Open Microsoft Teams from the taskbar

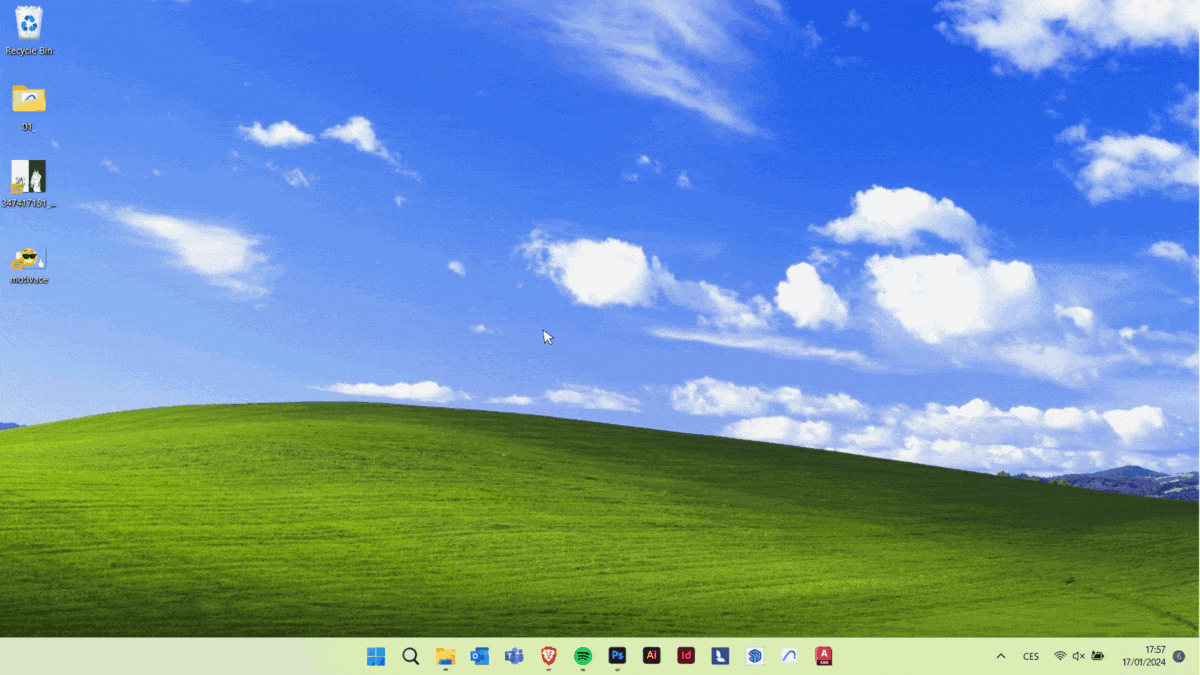tap(514, 656)
